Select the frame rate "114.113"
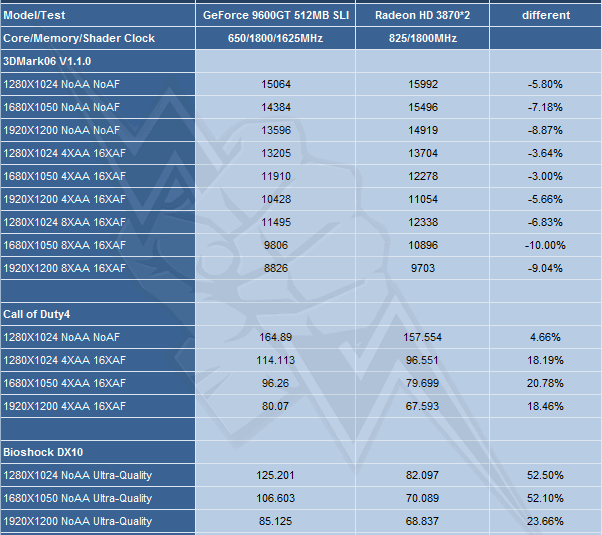 click(x=276, y=360)
